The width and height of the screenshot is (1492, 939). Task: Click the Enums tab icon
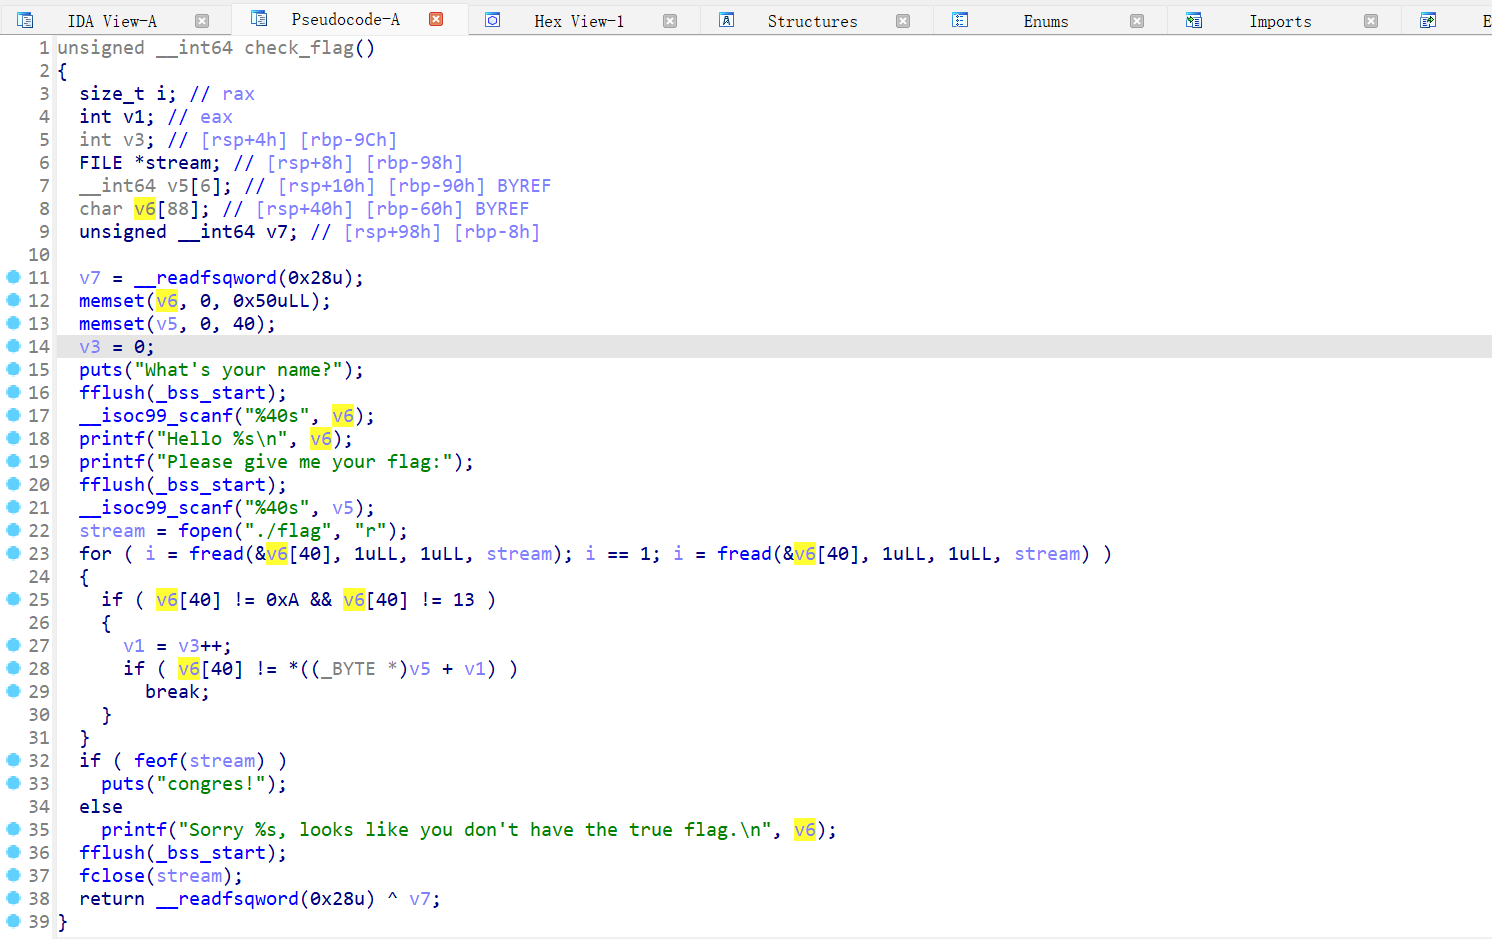coord(960,20)
